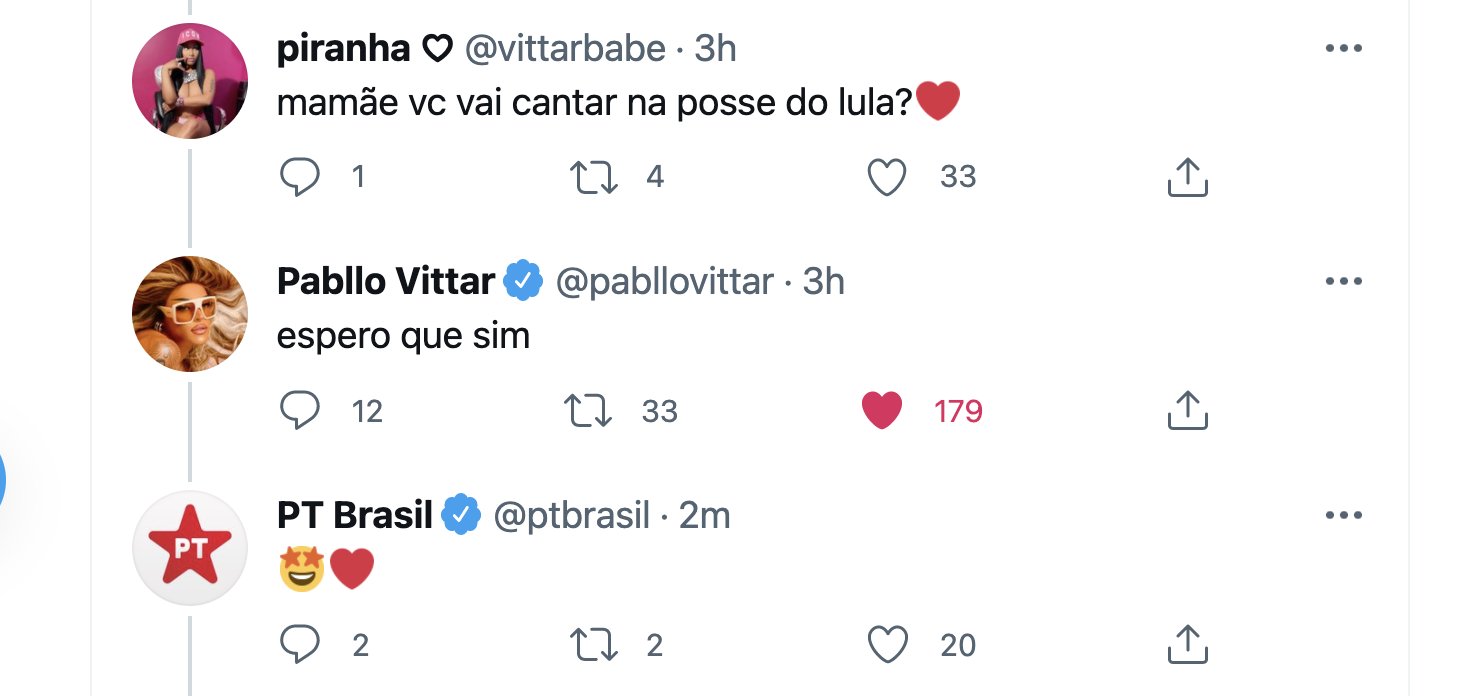The width and height of the screenshot is (1470, 696).
Task: Reply to piranha's tweet
Action: click(x=299, y=178)
